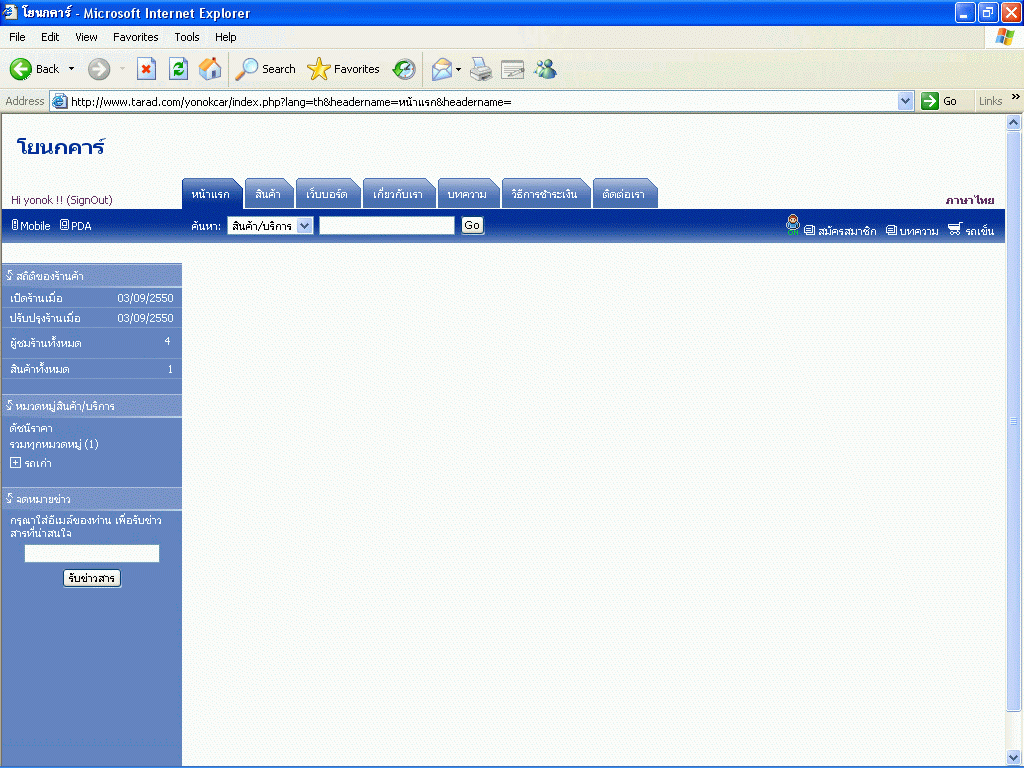Open the address bar dropdown arrow

click(905, 101)
